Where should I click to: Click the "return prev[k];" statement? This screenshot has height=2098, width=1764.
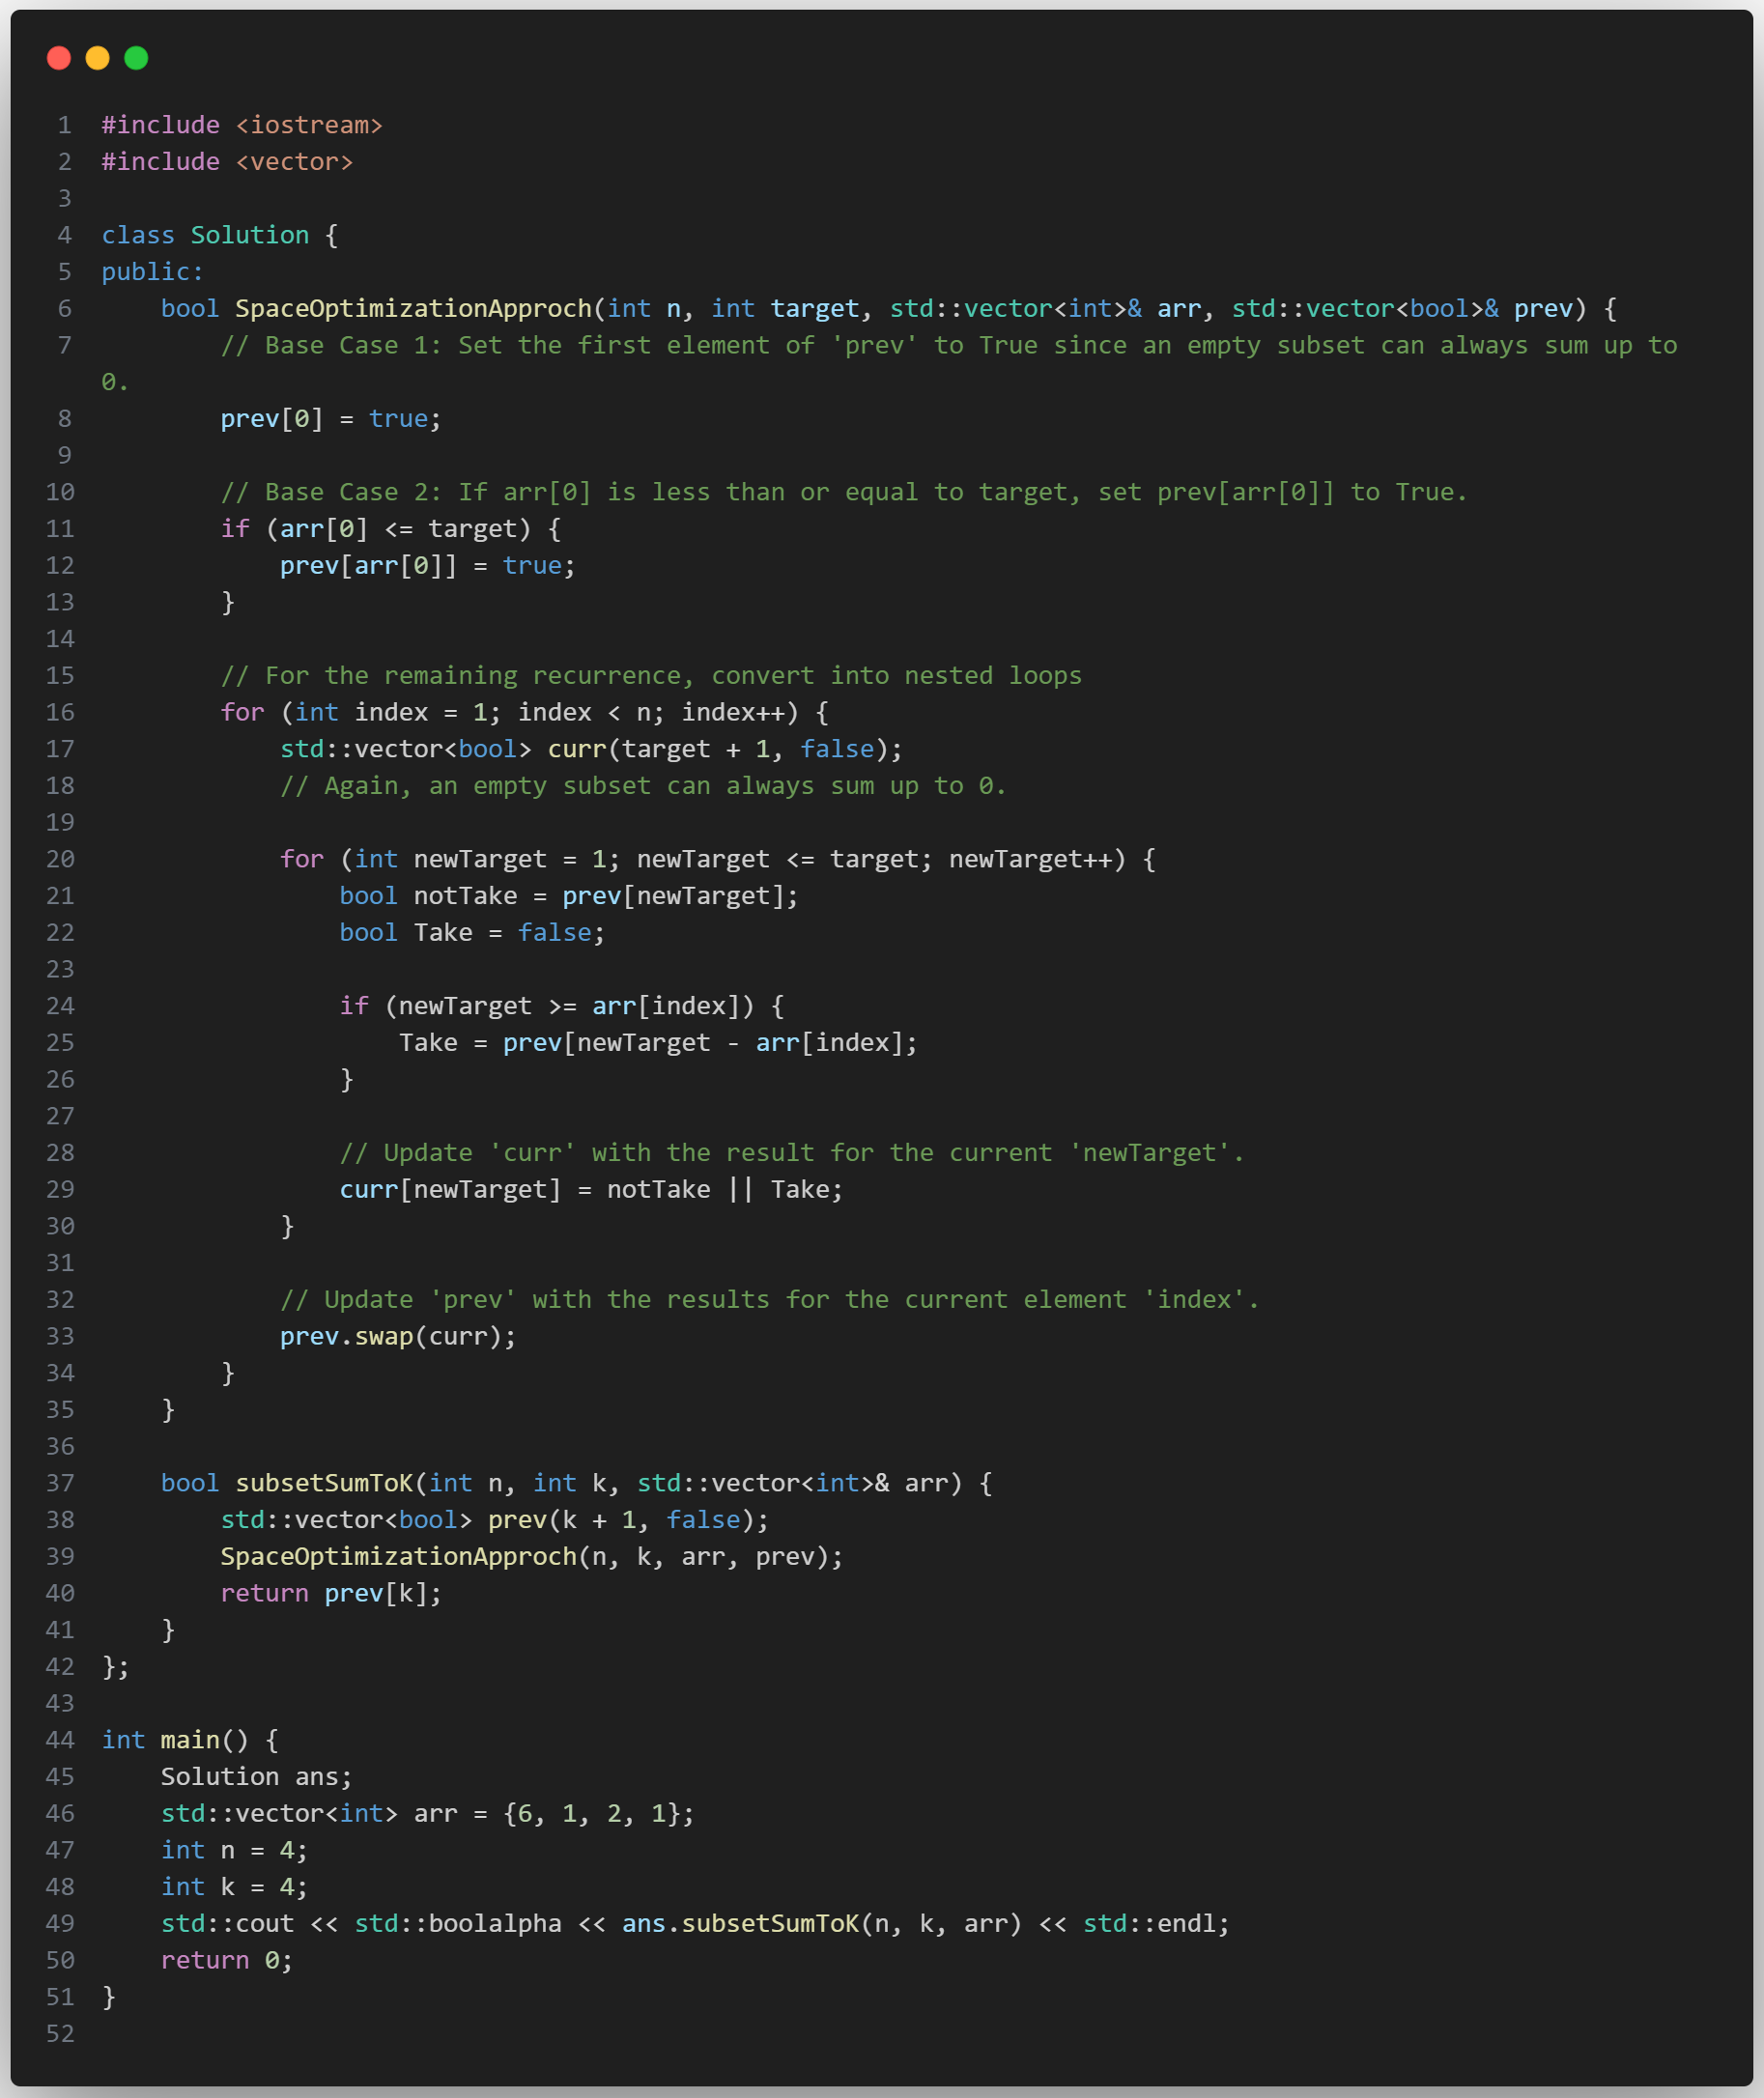[330, 1593]
